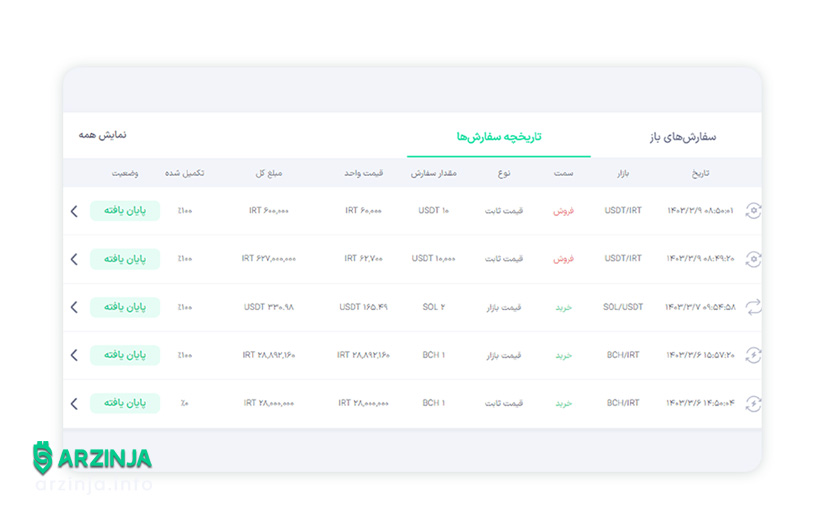Expand the IRT 600,000 order row chevron

click(x=74, y=211)
